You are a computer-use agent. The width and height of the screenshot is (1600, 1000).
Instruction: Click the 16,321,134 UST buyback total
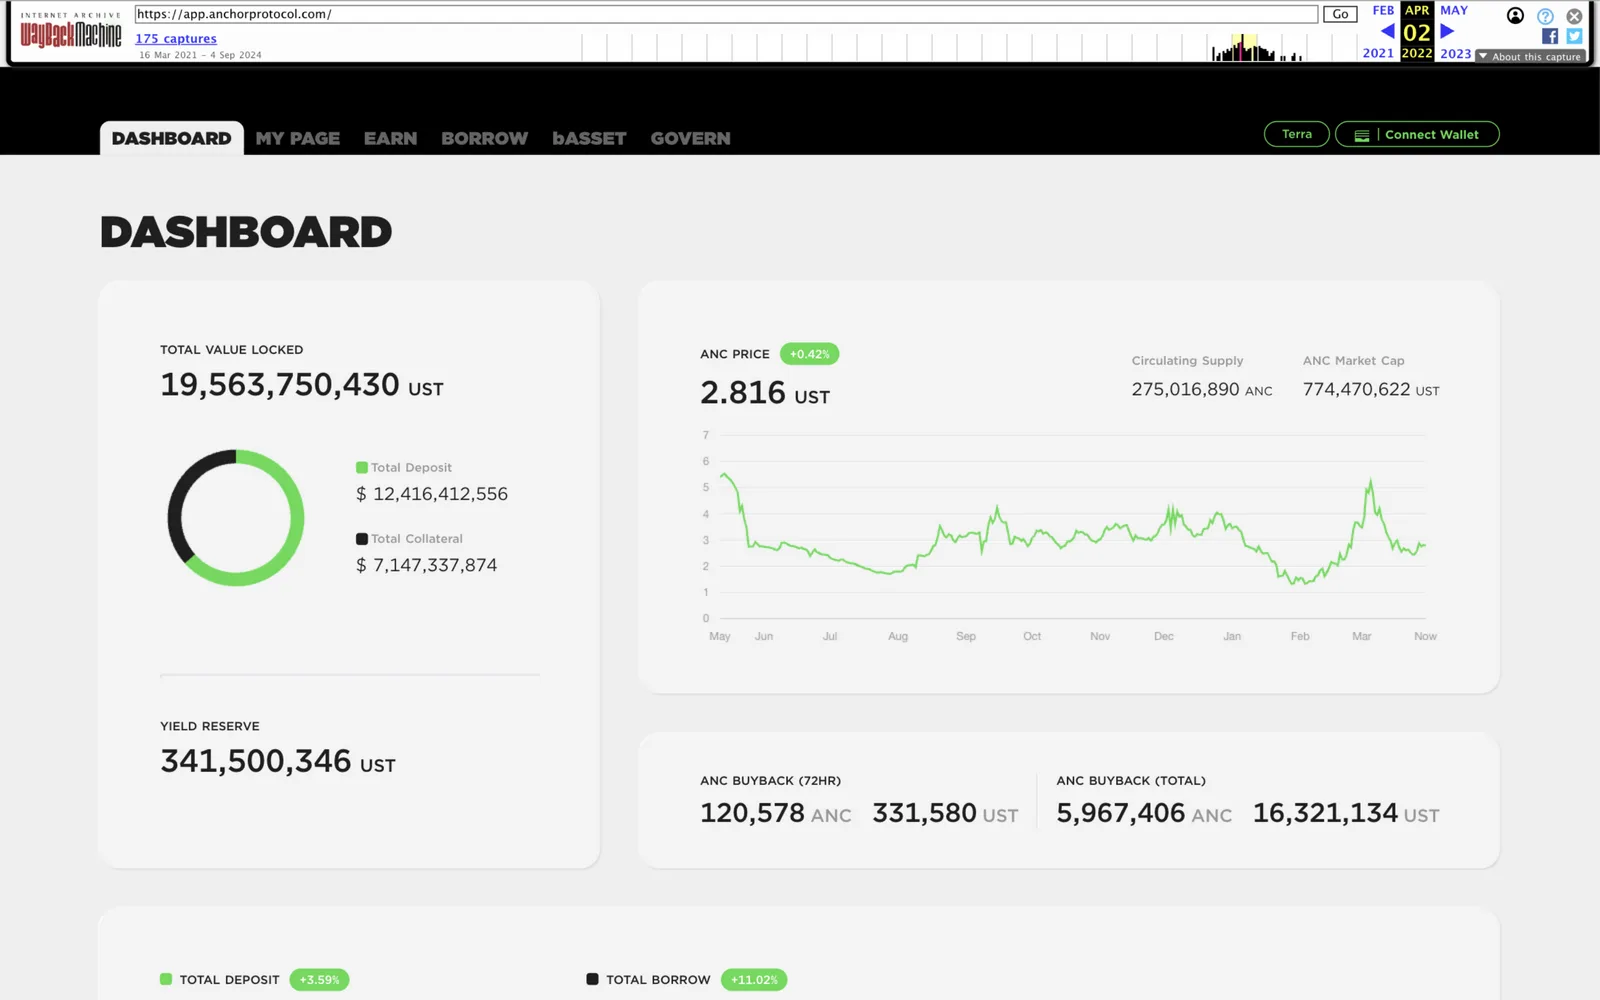point(1346,814)
